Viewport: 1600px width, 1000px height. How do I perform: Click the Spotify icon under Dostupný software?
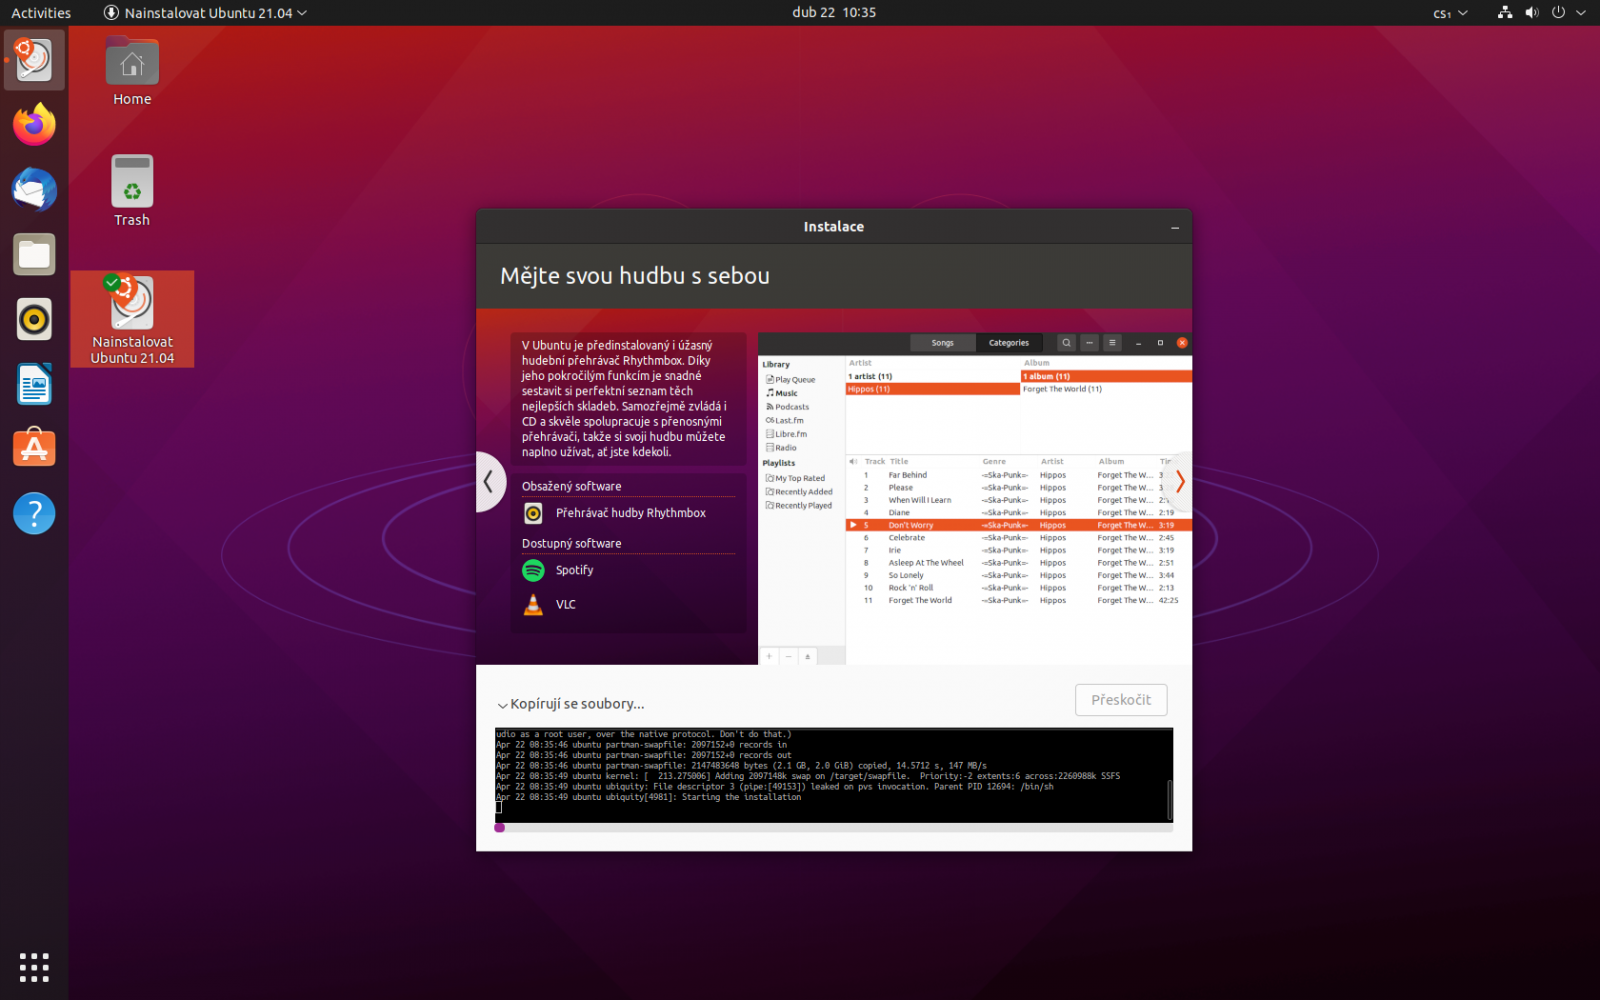tap(533, 570)
